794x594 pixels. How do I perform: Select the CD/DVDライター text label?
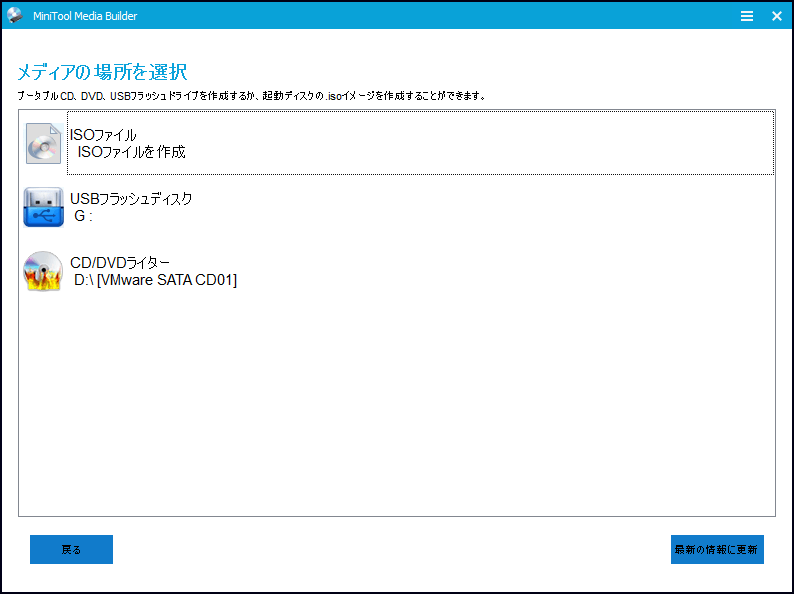coord(120,262)
